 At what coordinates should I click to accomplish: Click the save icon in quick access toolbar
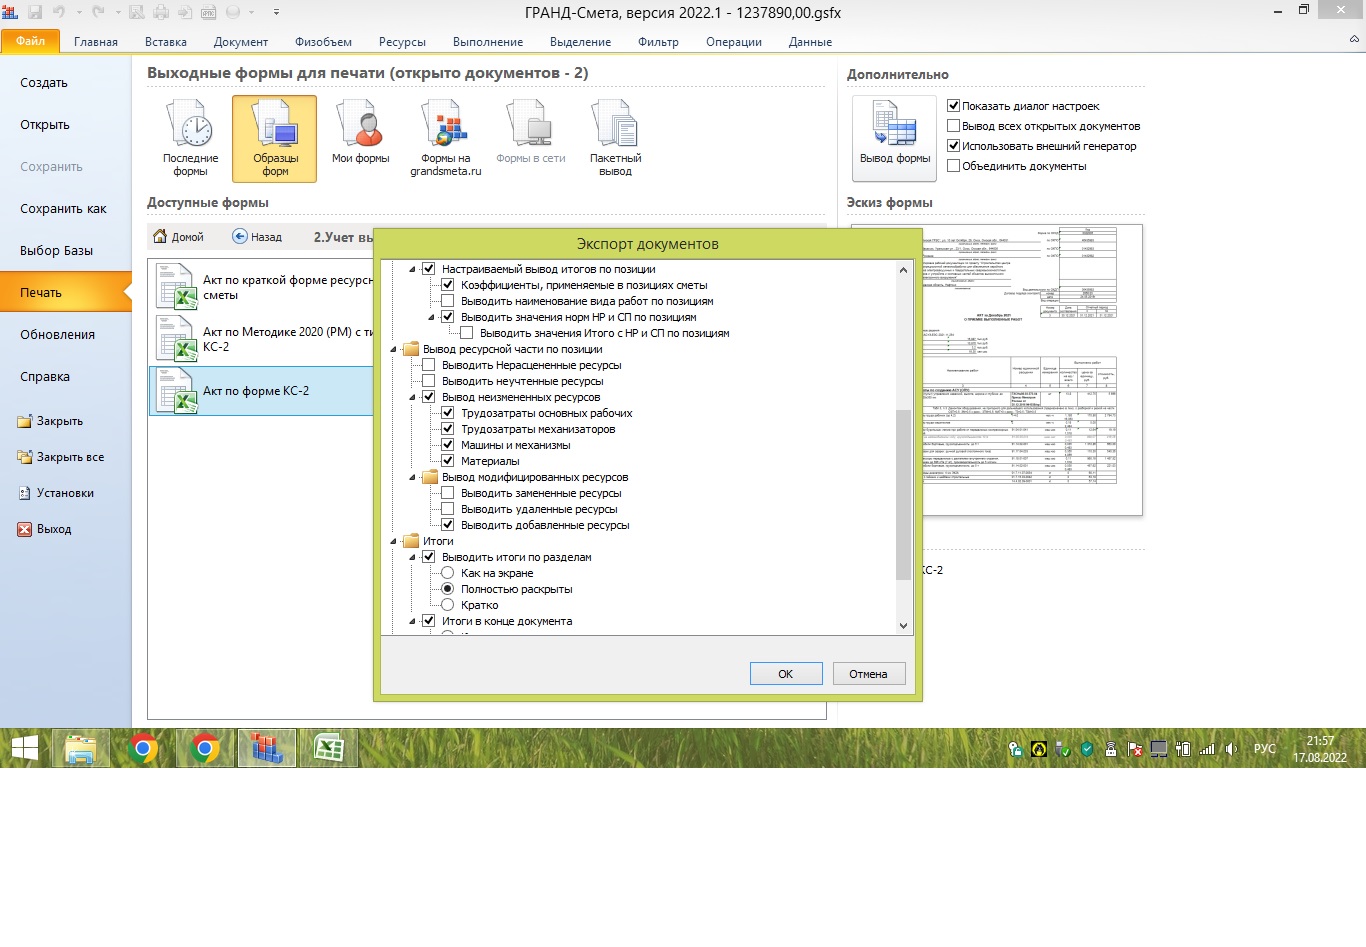35,12
